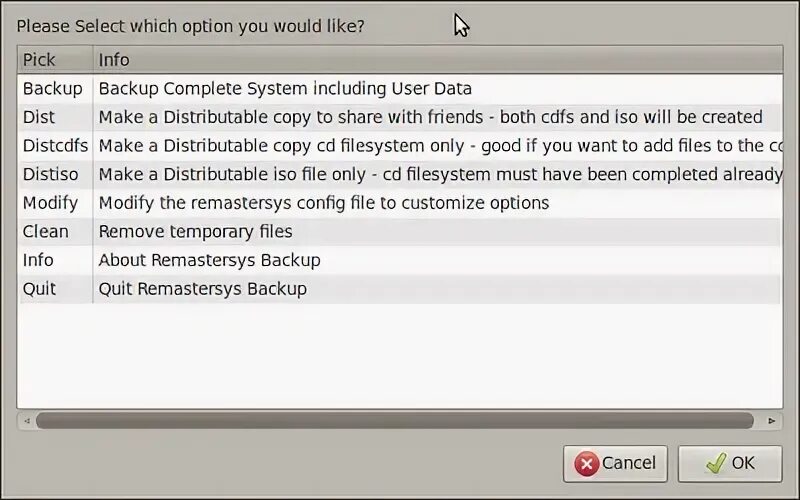Click the red Cancel icon
The height and width of the screenshot is (500, 800).
[x=587, y=464]
